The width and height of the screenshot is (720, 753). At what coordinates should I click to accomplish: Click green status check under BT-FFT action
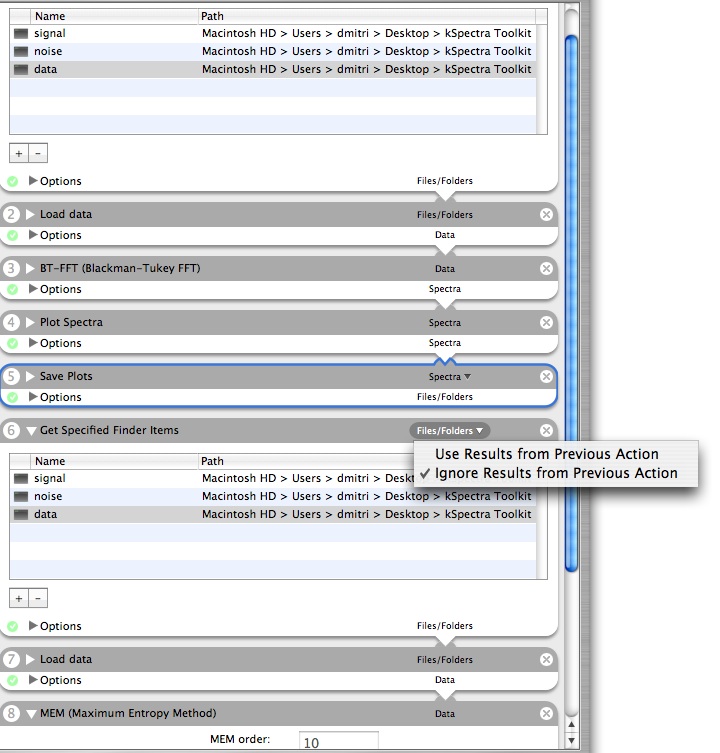12,289
